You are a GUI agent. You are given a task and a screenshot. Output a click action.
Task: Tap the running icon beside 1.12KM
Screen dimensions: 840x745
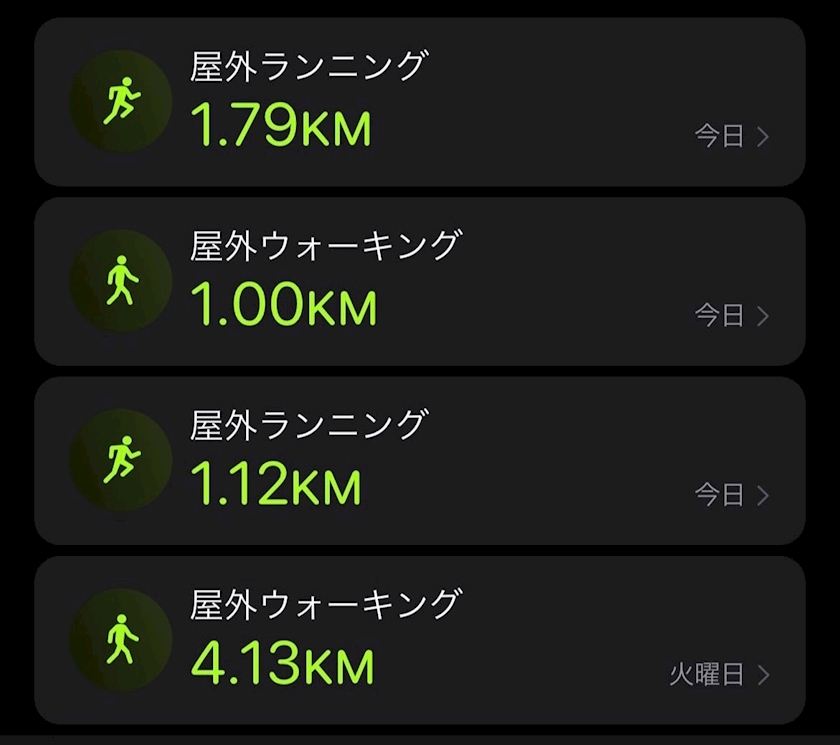click(x=121, y=461)
